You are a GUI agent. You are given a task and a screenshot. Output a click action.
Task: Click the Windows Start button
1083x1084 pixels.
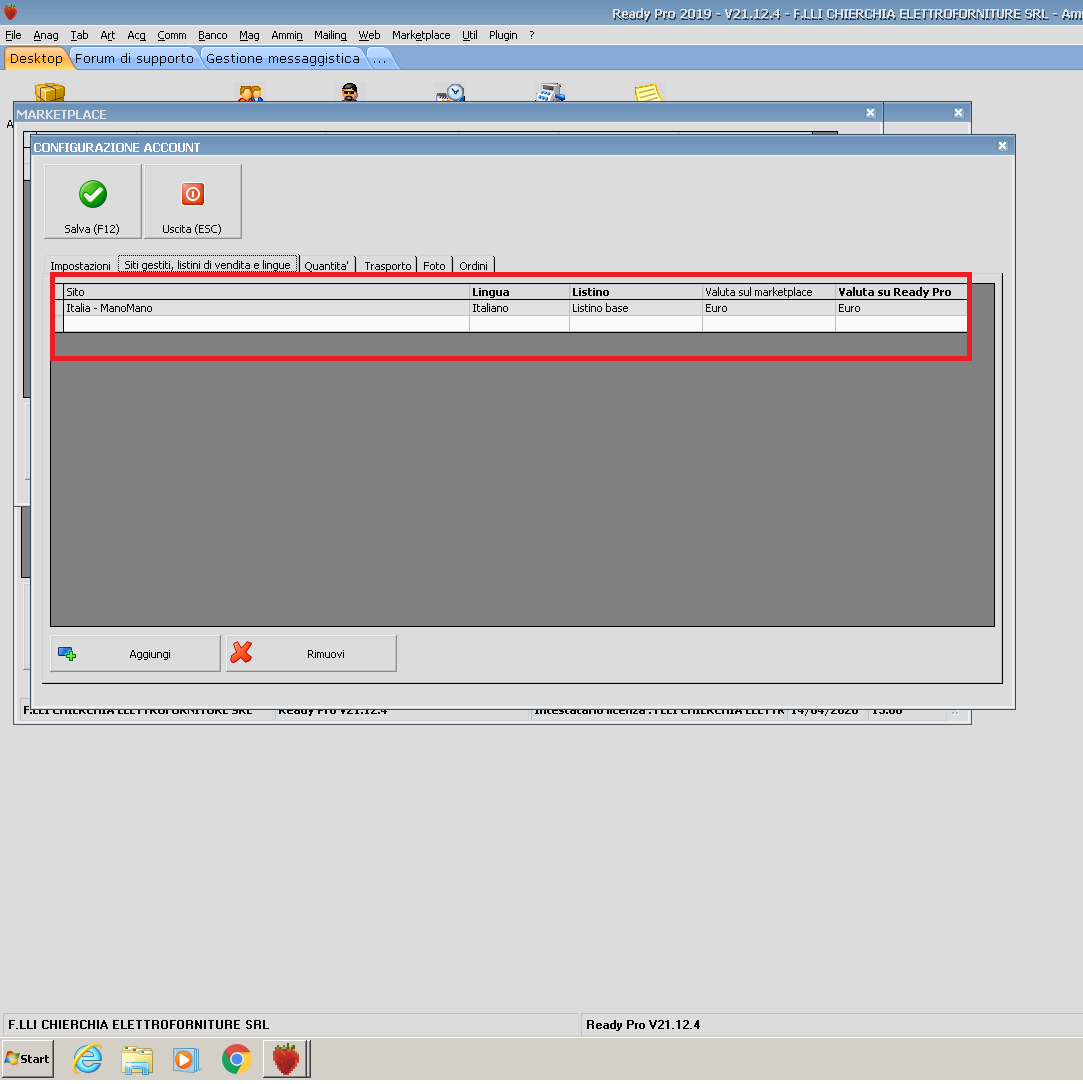[x=28, y=1058]
